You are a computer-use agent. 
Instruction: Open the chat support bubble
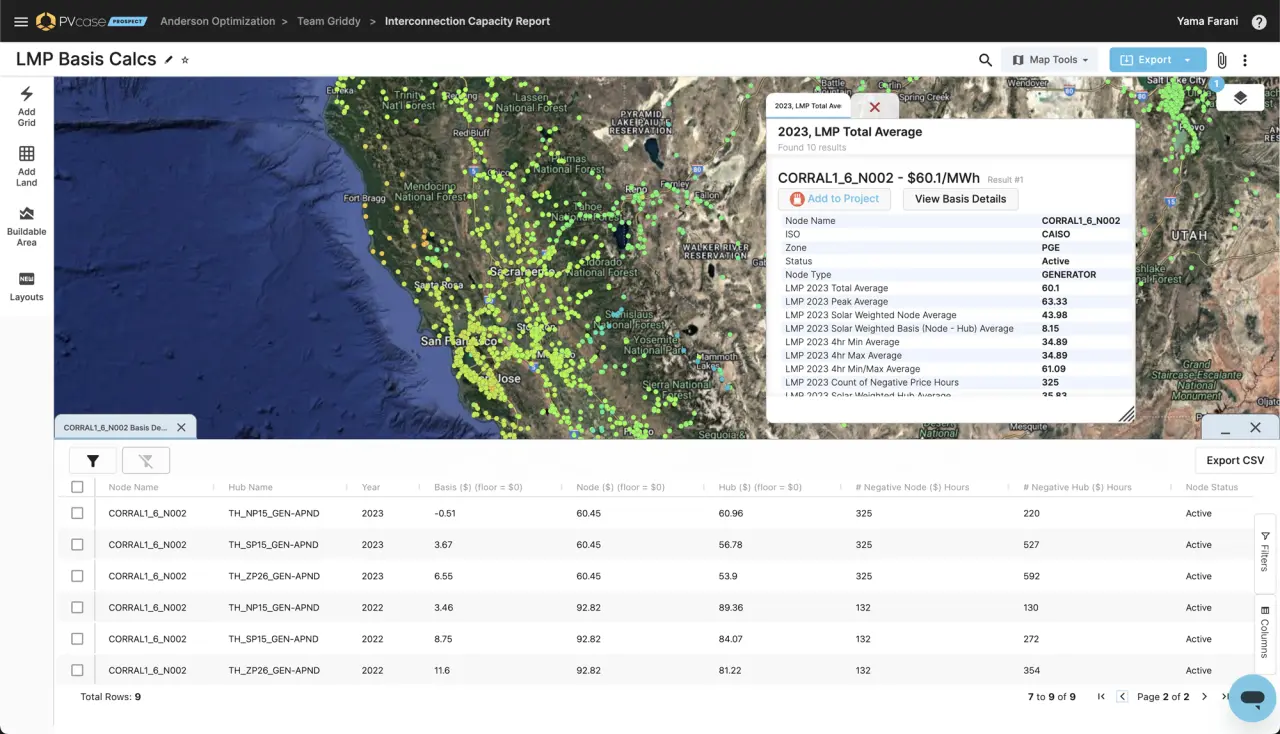(1252, 698)
